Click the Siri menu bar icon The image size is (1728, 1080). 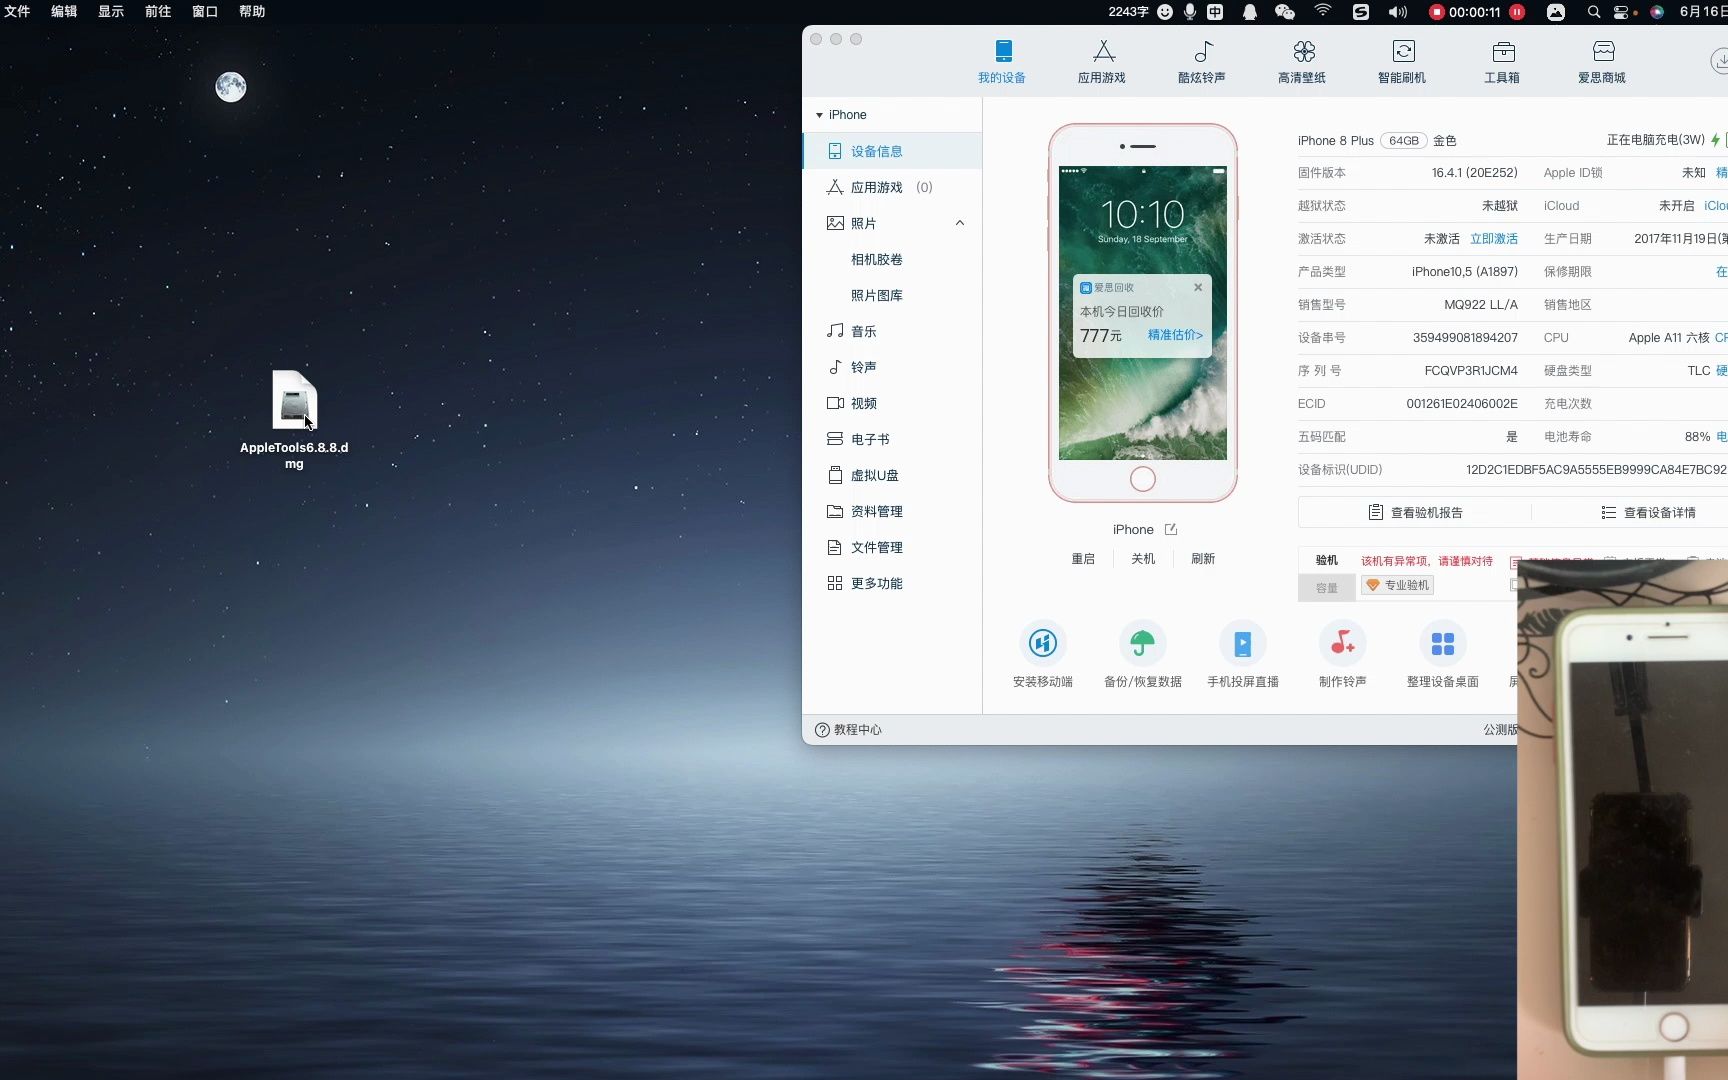coord(1657,12)
